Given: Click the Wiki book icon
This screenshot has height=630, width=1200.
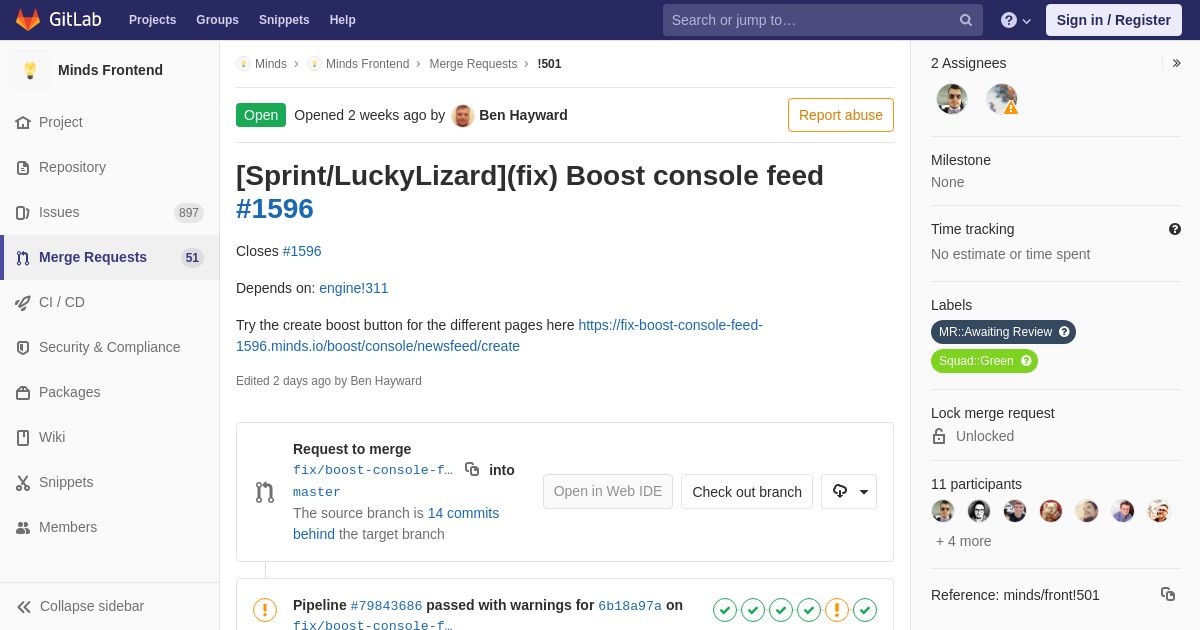Looking at the screenshot, I should pyautogui.click(x=23, y=437).
